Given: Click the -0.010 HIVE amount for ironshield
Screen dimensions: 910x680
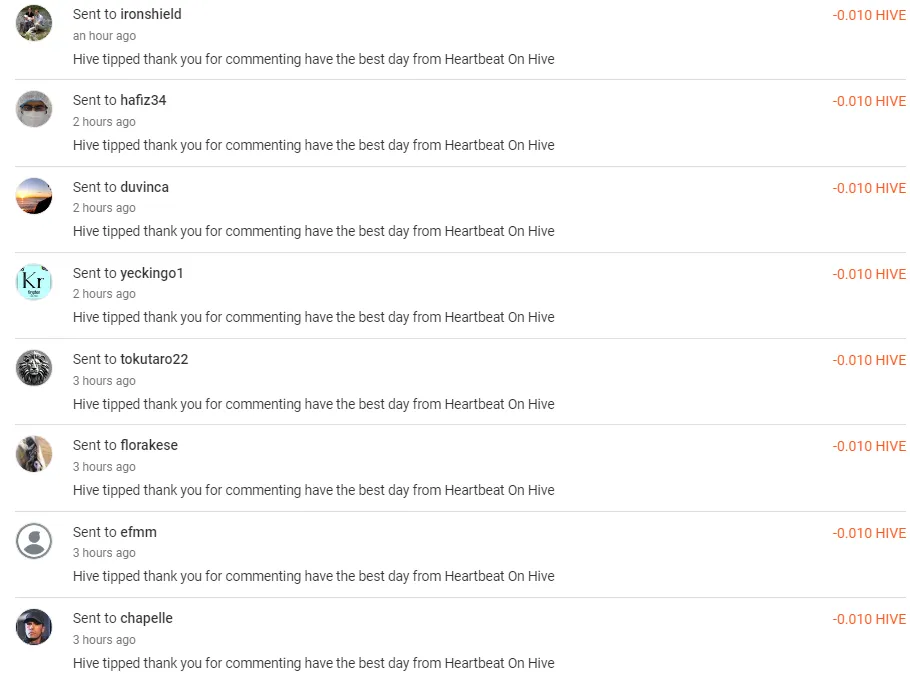Looking at the screenshot, I should pyautogui.click(x=868, y=15).
